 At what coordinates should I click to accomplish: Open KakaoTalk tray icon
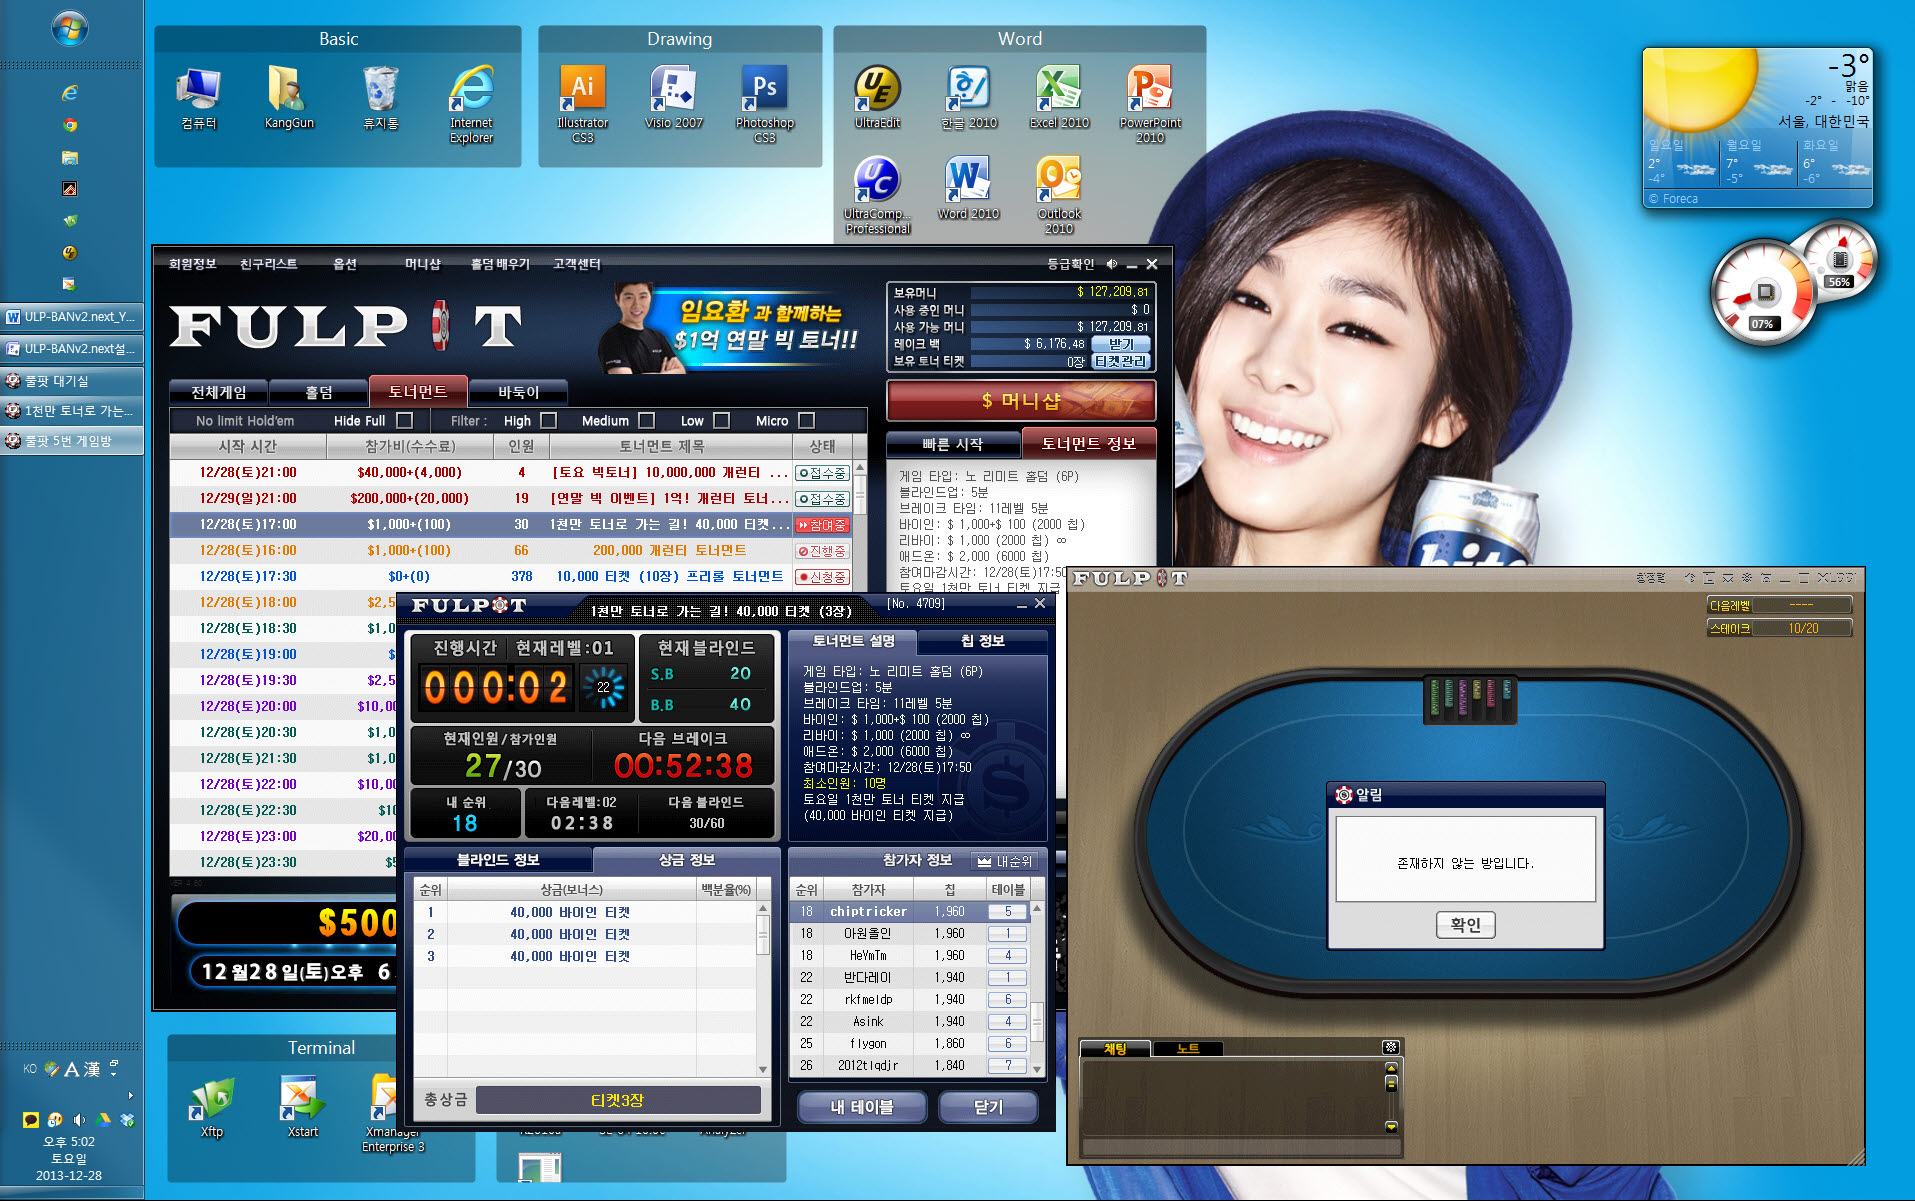point(31,1120)
